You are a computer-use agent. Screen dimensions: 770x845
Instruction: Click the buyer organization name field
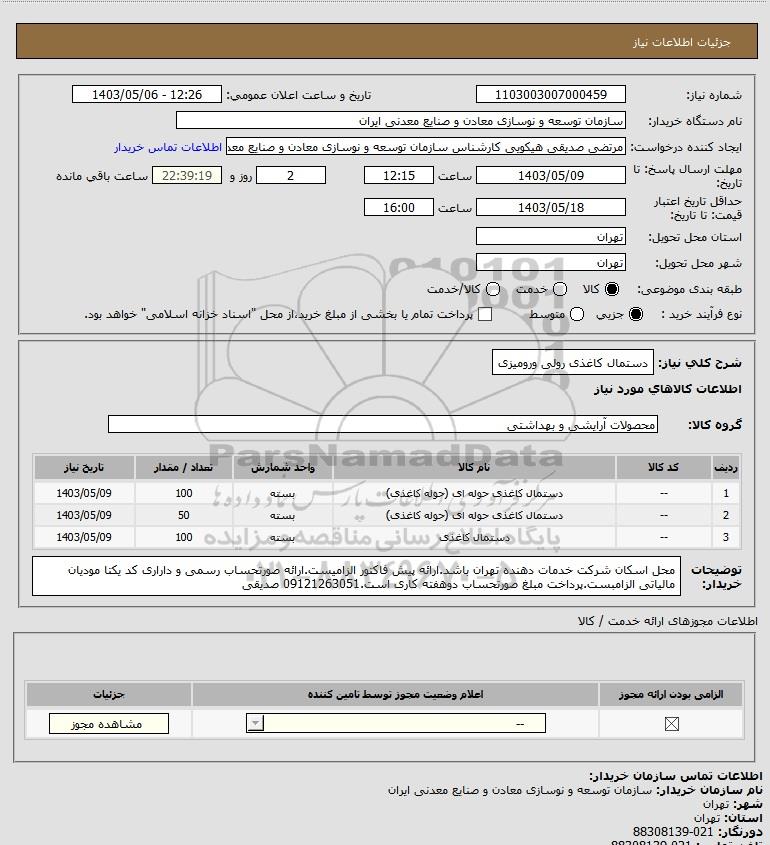(400, 121)
